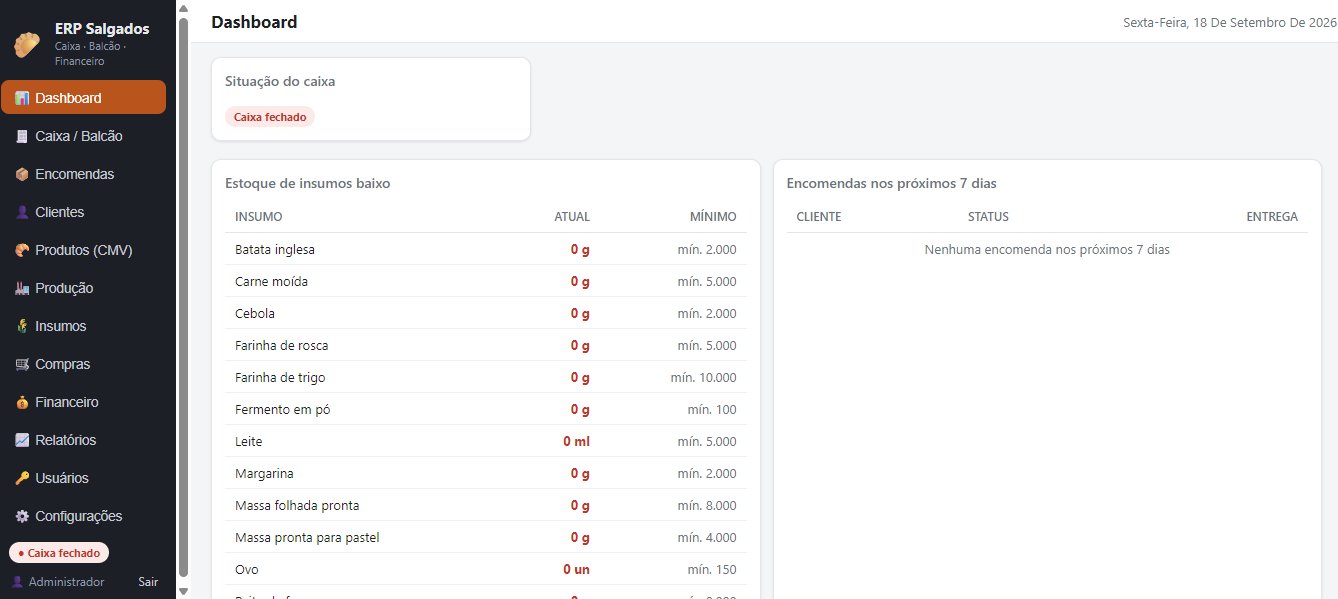Open the Compras page
Viewport: 1338px width, 599px height.
click(x=83, y=364)
